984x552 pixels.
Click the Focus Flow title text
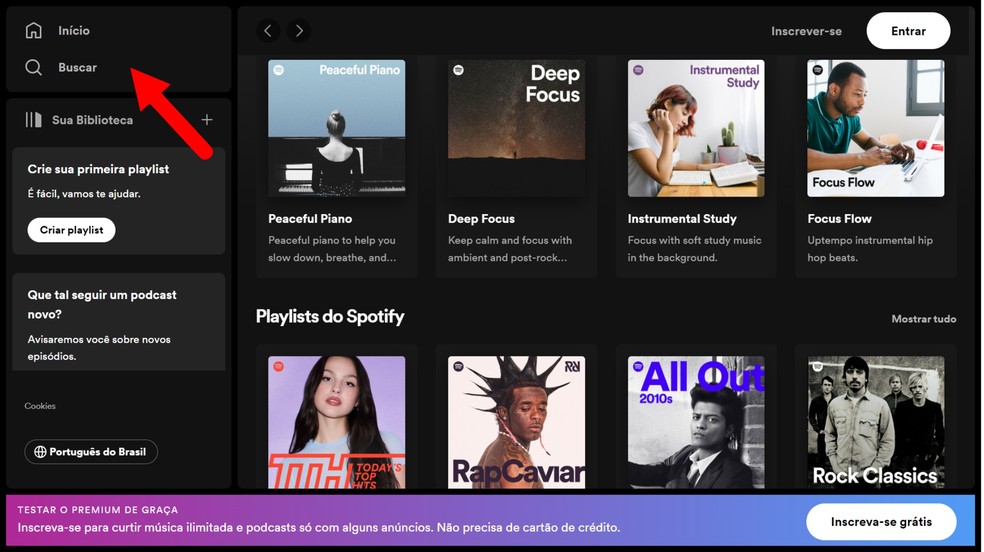click(x=840, y=218)
